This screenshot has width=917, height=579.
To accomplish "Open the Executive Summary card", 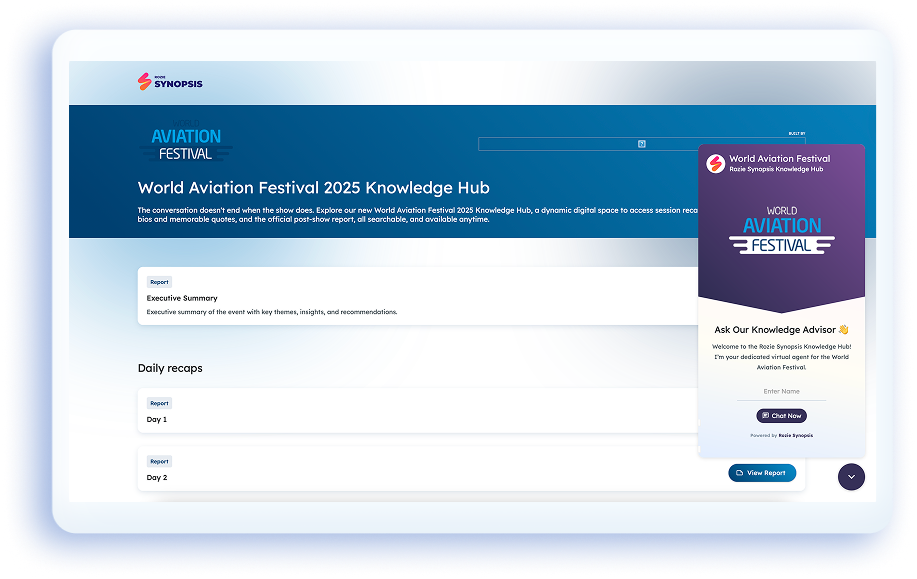I will click(418, 296).
